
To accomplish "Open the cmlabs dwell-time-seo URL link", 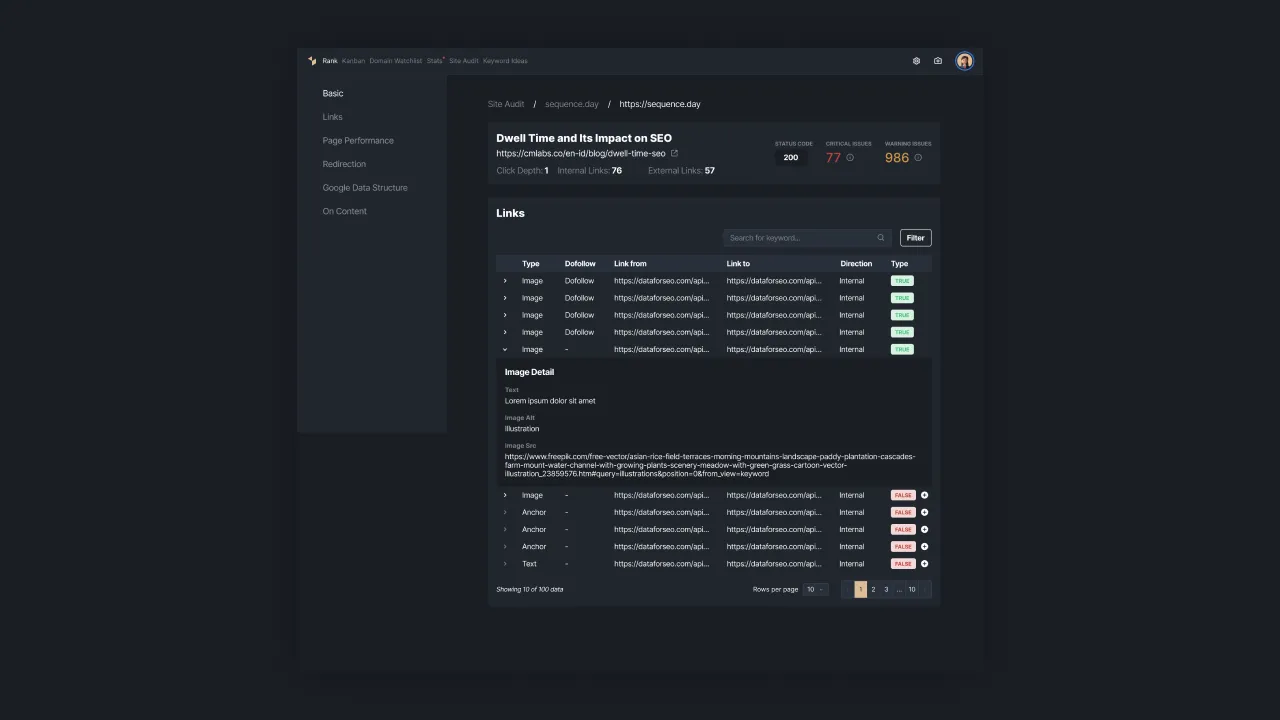I will point(581,154).
